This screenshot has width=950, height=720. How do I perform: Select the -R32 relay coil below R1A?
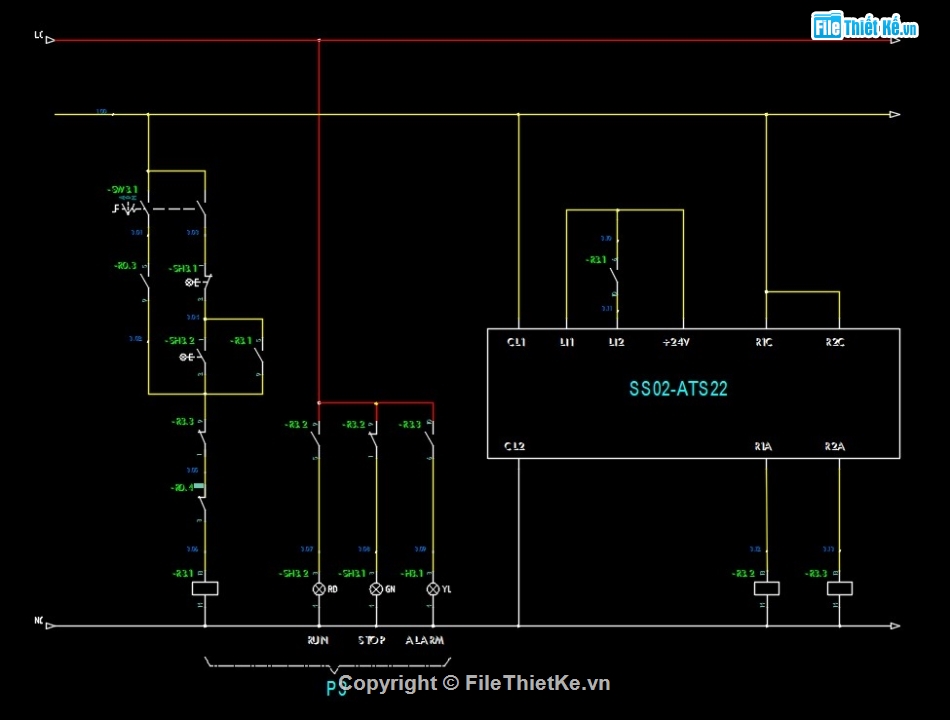pos(765,588)
